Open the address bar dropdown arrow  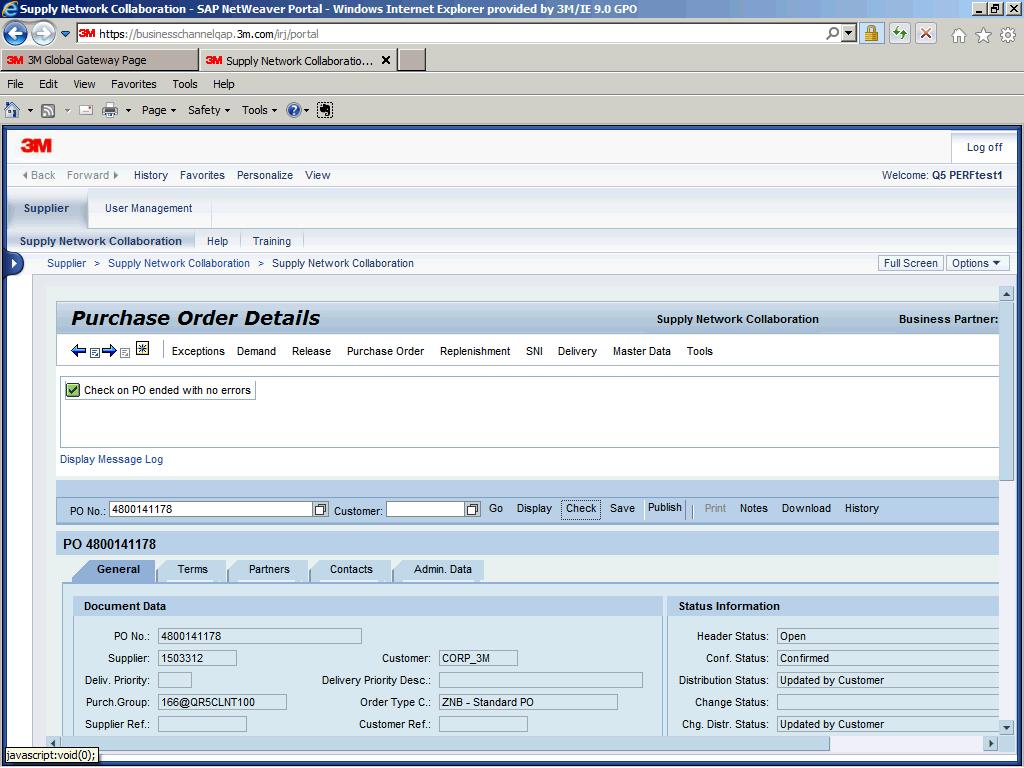pos(848,33)
